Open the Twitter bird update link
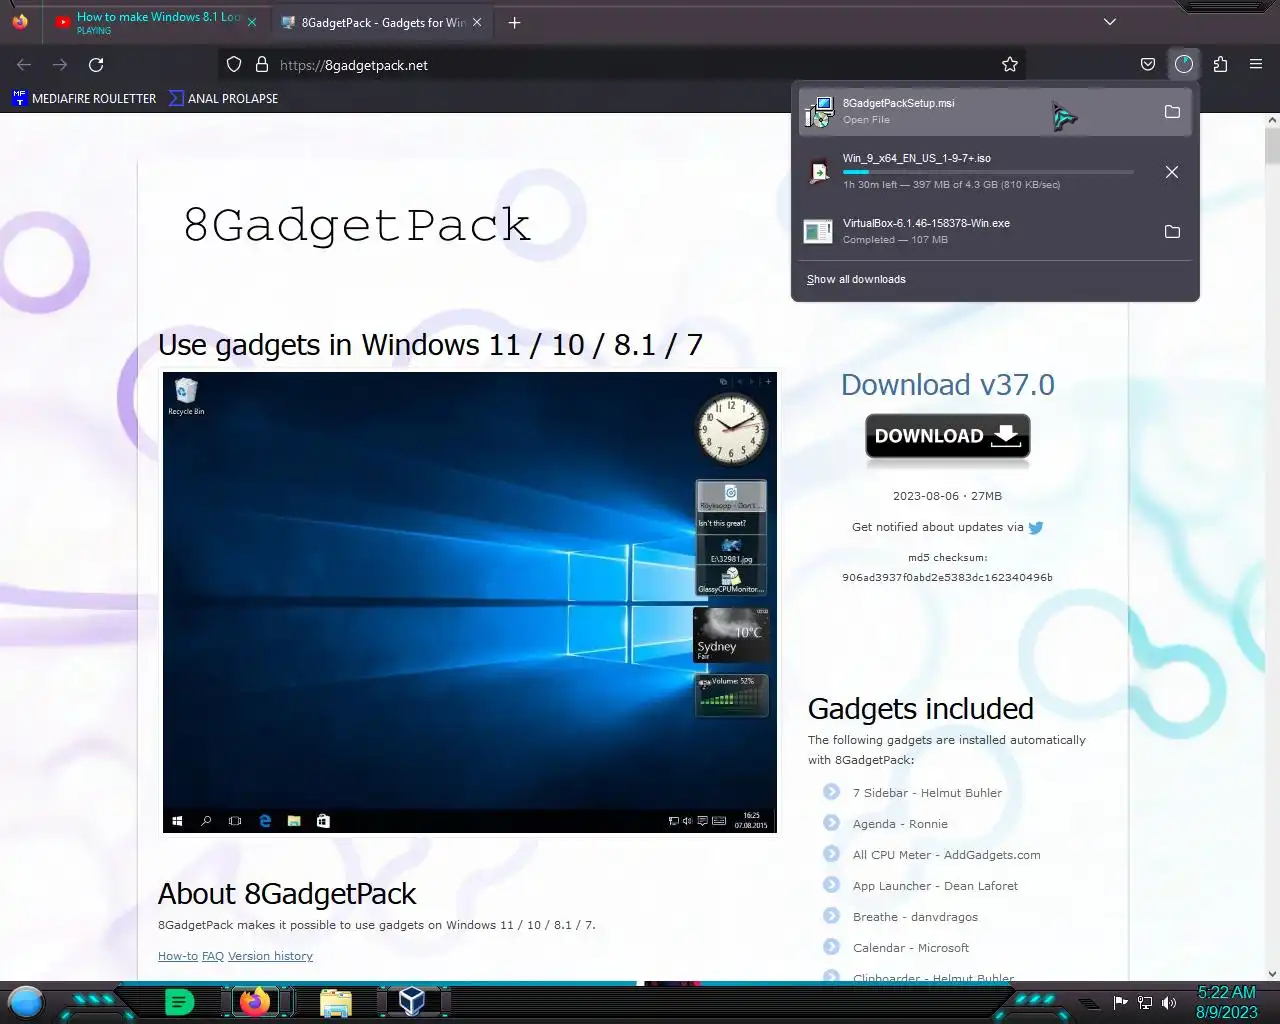 [1036, 527]
